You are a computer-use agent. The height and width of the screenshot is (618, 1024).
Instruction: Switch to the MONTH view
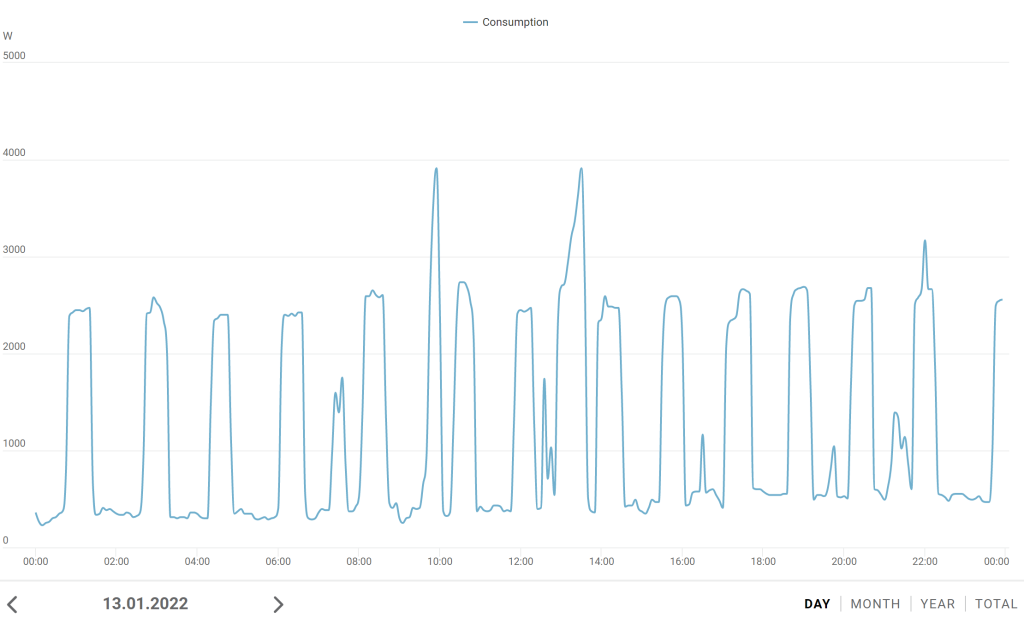(875, 604)
